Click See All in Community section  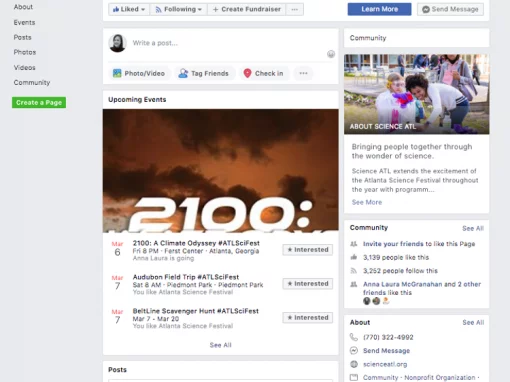coord(473,228)
